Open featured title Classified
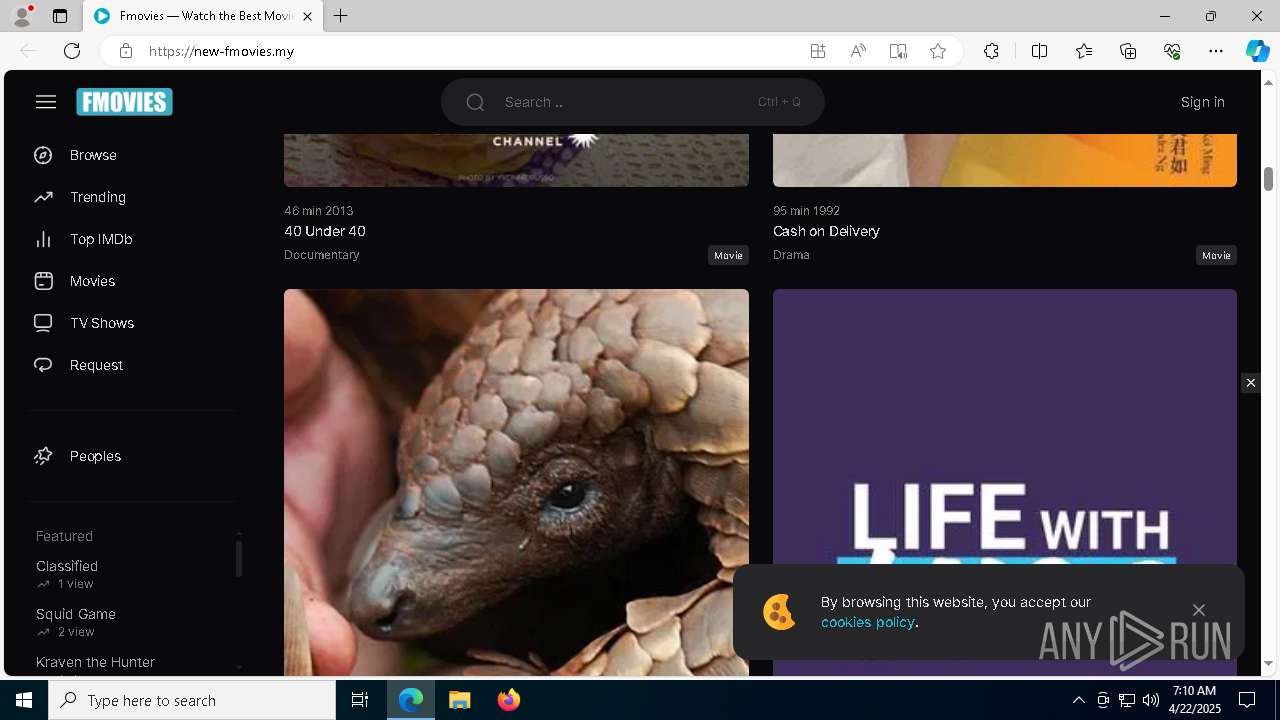The image size is (1280, 720). [67, 566]
